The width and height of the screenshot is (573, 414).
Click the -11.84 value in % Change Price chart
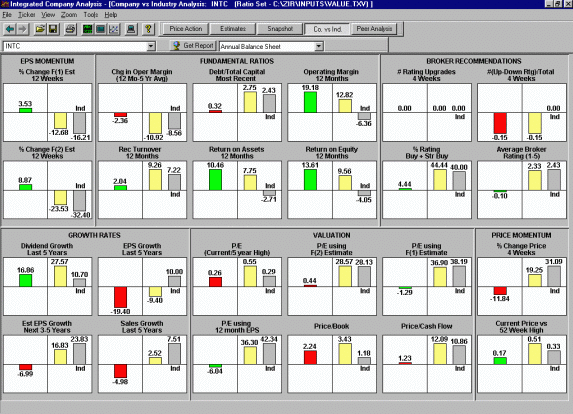click(500, 299)
